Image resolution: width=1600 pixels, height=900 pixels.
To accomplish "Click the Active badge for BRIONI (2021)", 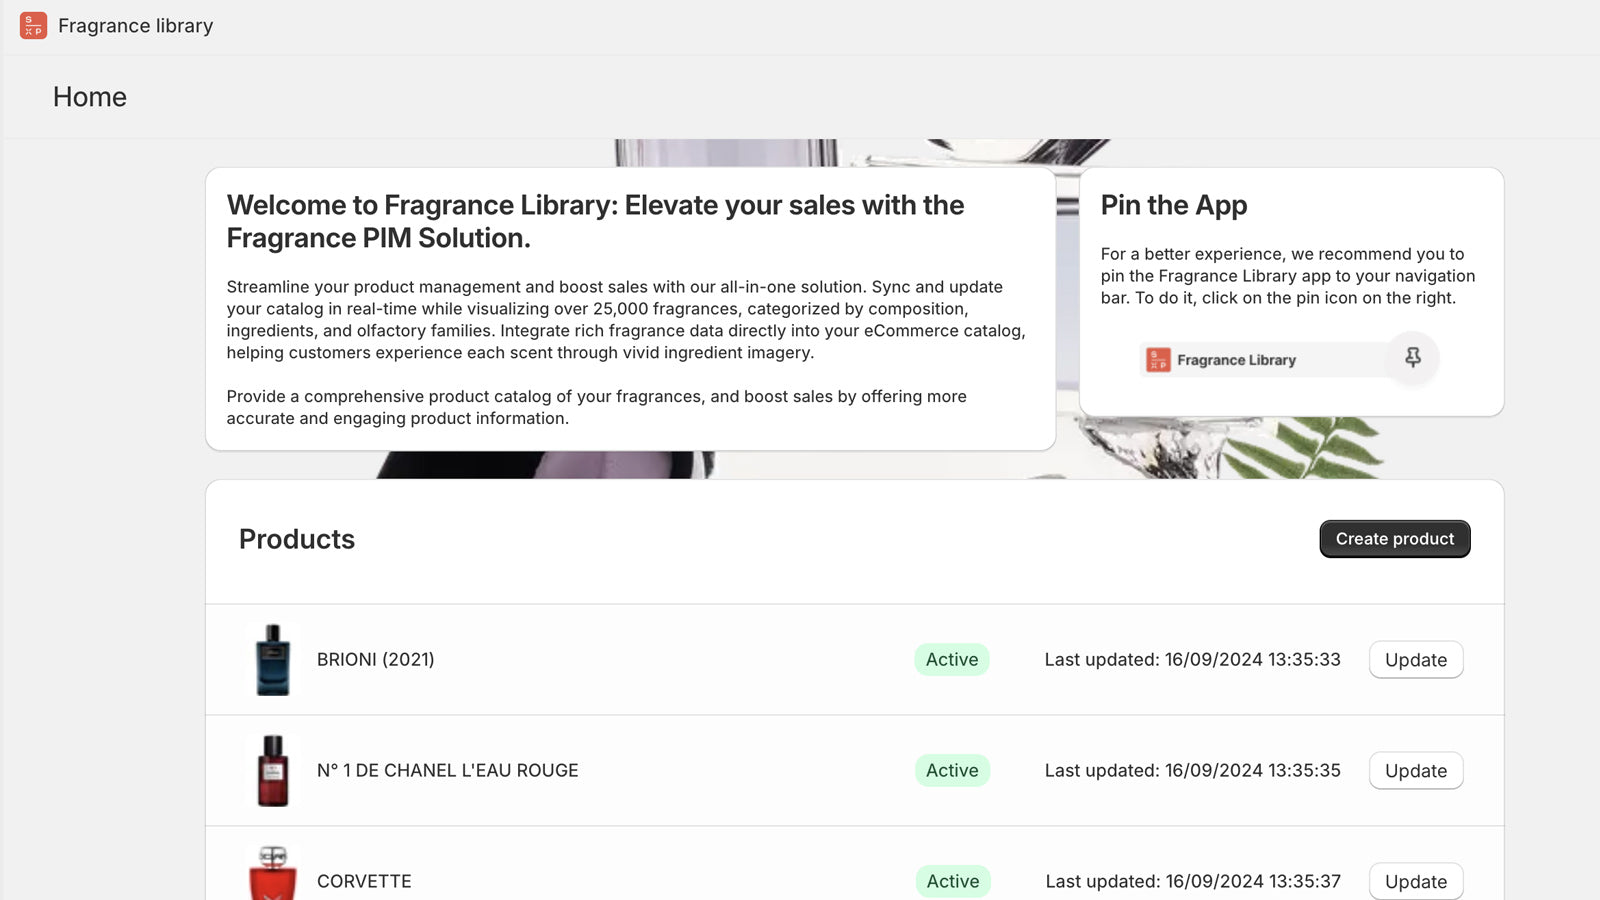I will 952,660.
